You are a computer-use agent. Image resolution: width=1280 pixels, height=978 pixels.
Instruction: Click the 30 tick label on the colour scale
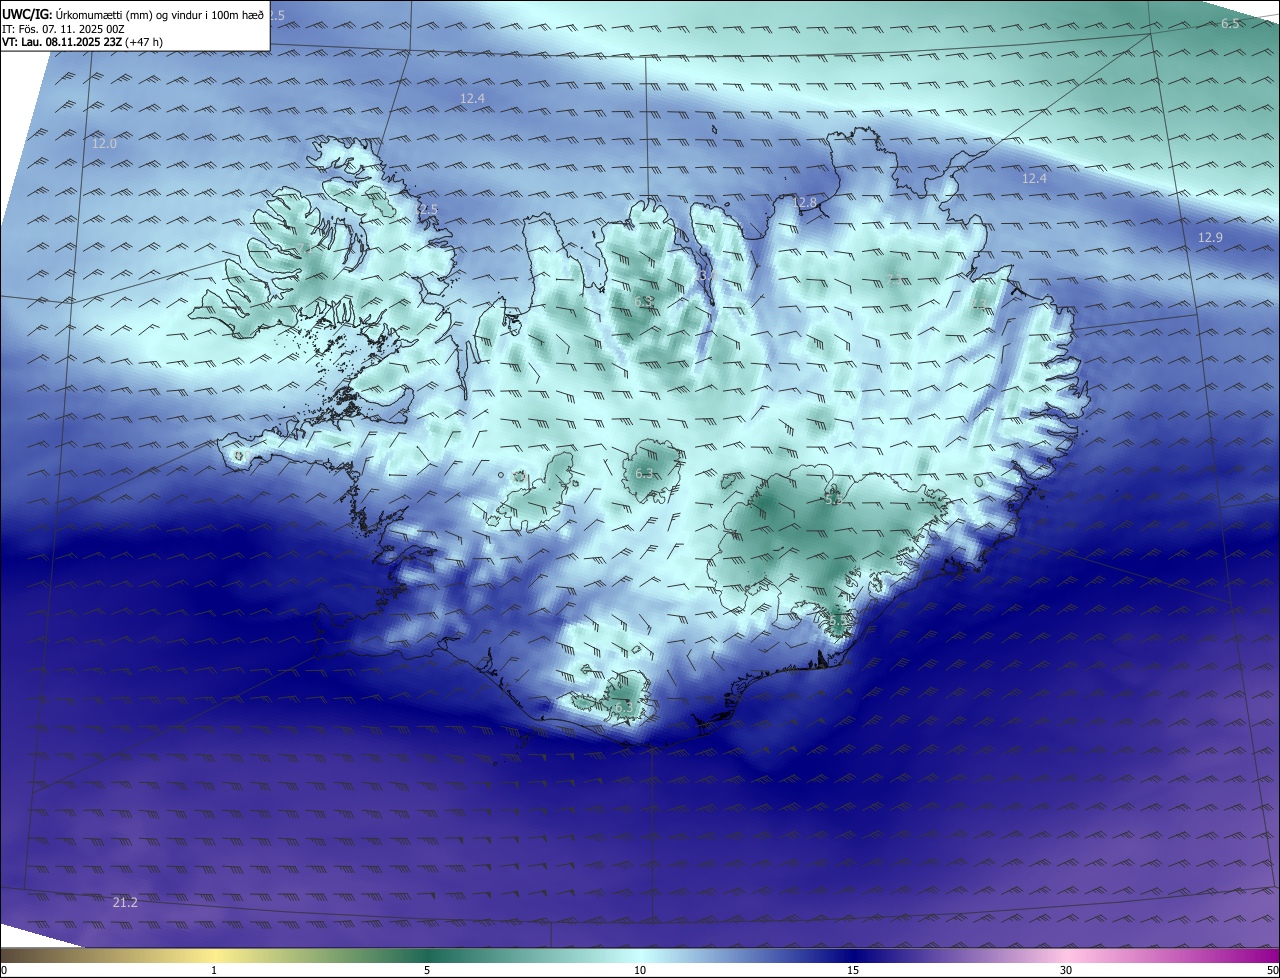coord(1066,971)
